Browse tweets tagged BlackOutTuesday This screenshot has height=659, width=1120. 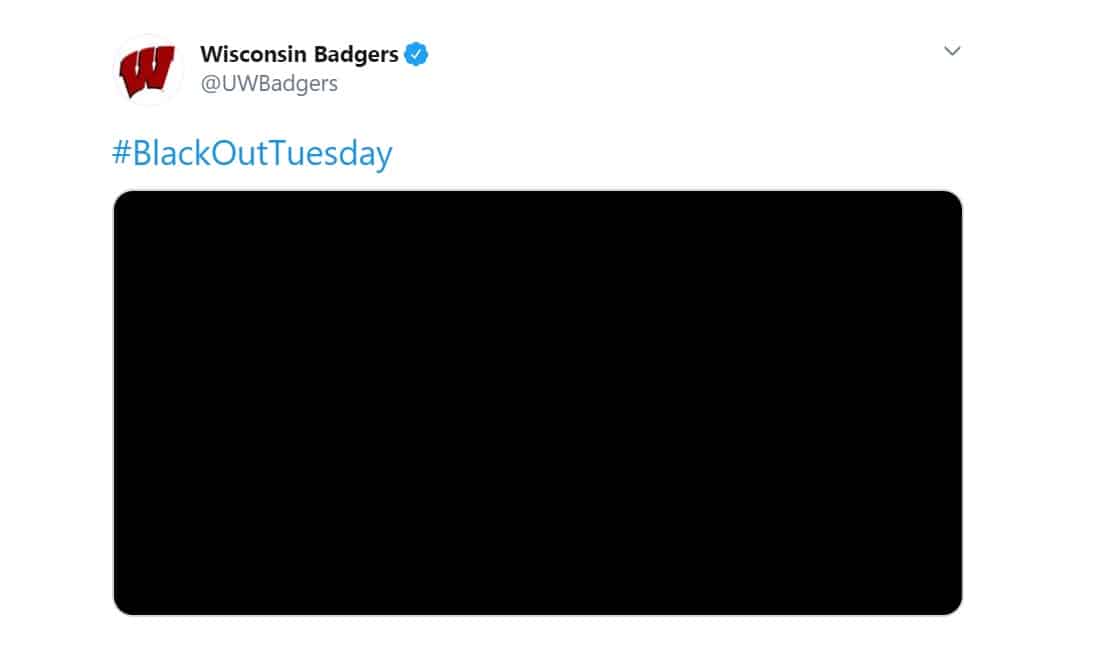coord(252,154)
